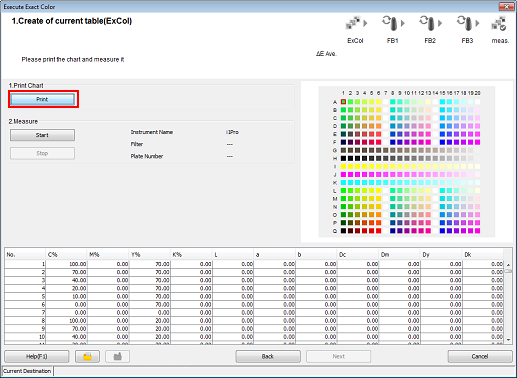
Task: Select row 1 in the data table
Action: pos(254,264)
